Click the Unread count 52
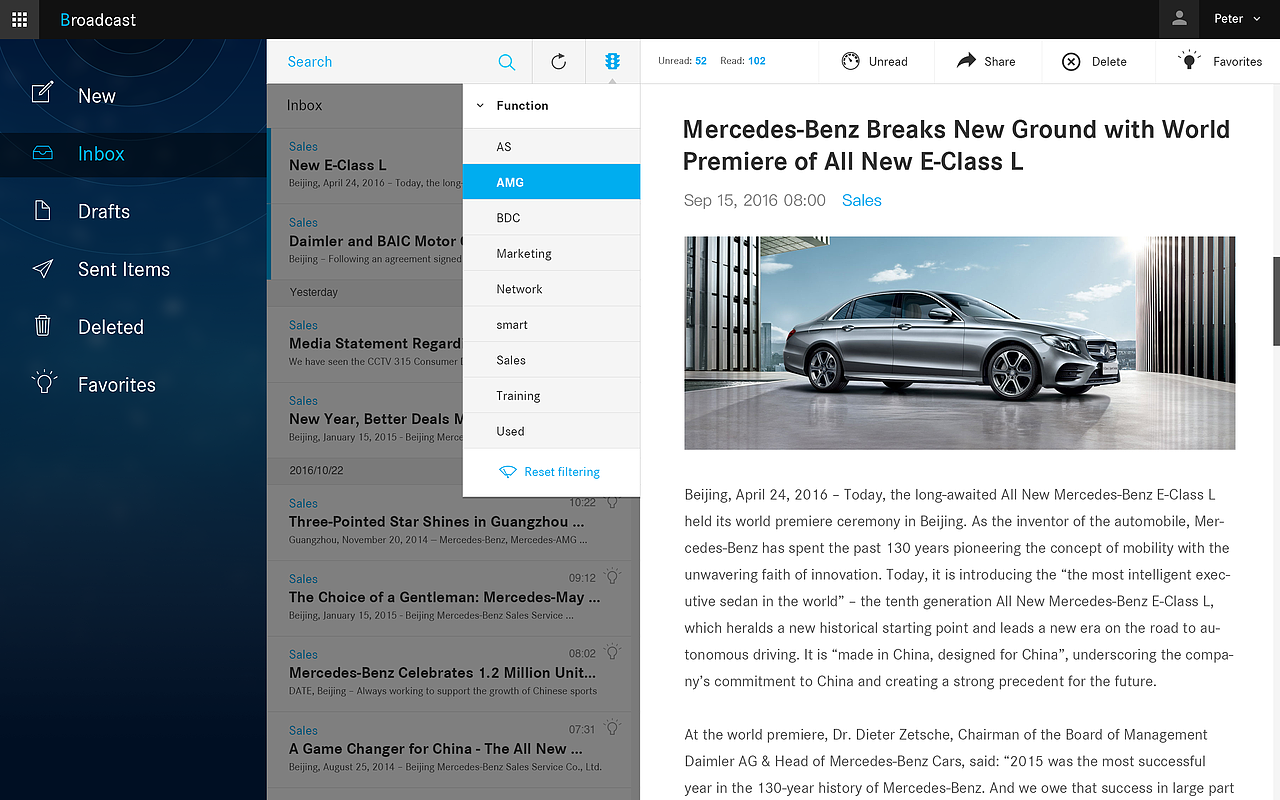 tap(701, 61)
